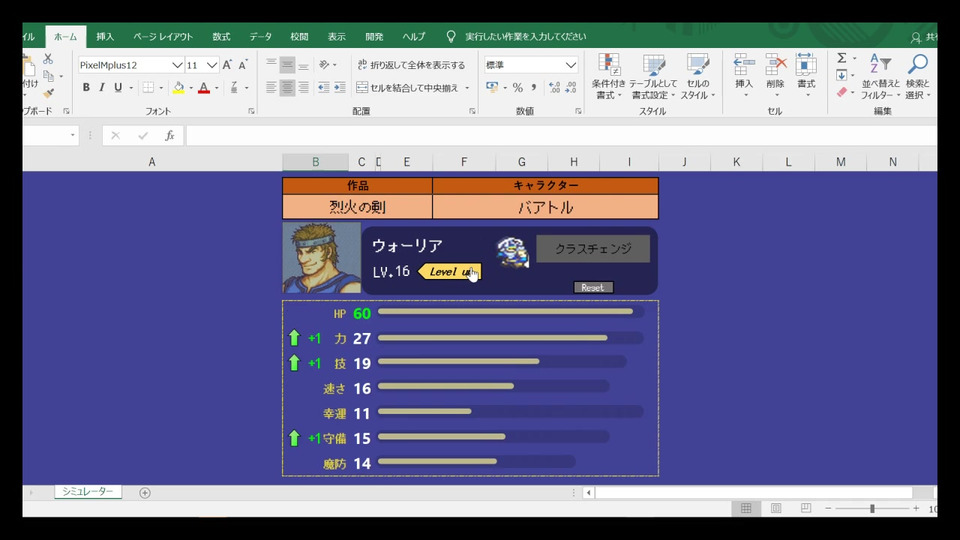The height and width of the screenshot is (540, 960).
Task: Click the phonetic guide icon
Action: click(234, 88)
